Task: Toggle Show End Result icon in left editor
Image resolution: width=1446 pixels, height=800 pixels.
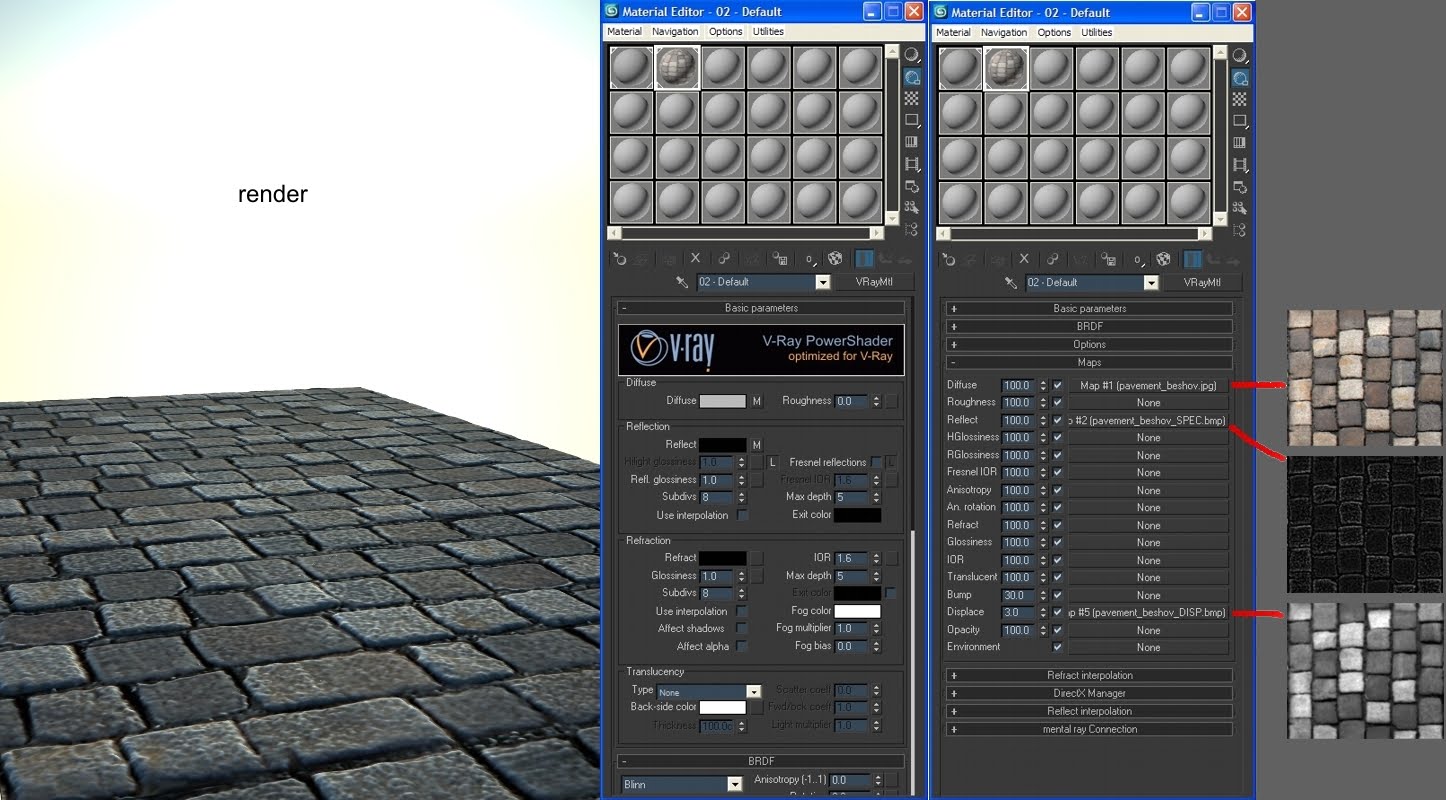Action: coord(864,259)
